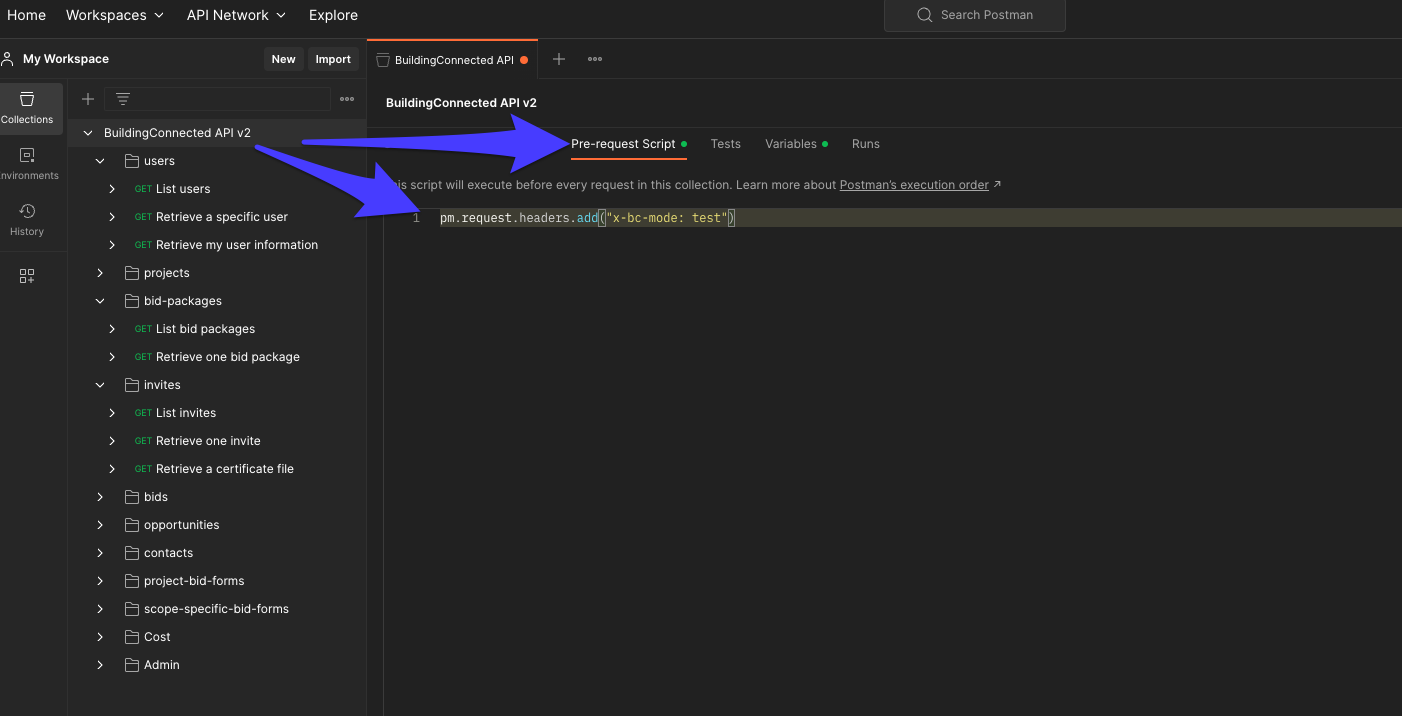Open a new tab with the plus icon
The height and width of the screenshot is (716, 1402).
coord(559,59)
